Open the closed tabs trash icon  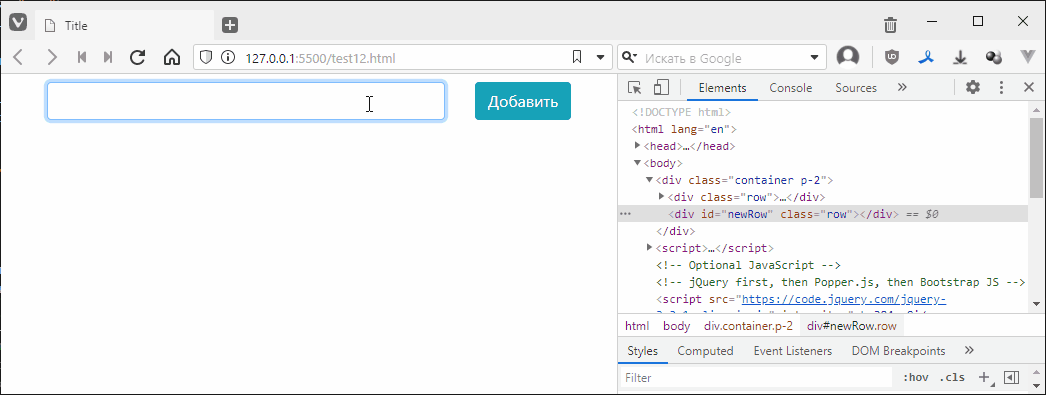[890, 25]
